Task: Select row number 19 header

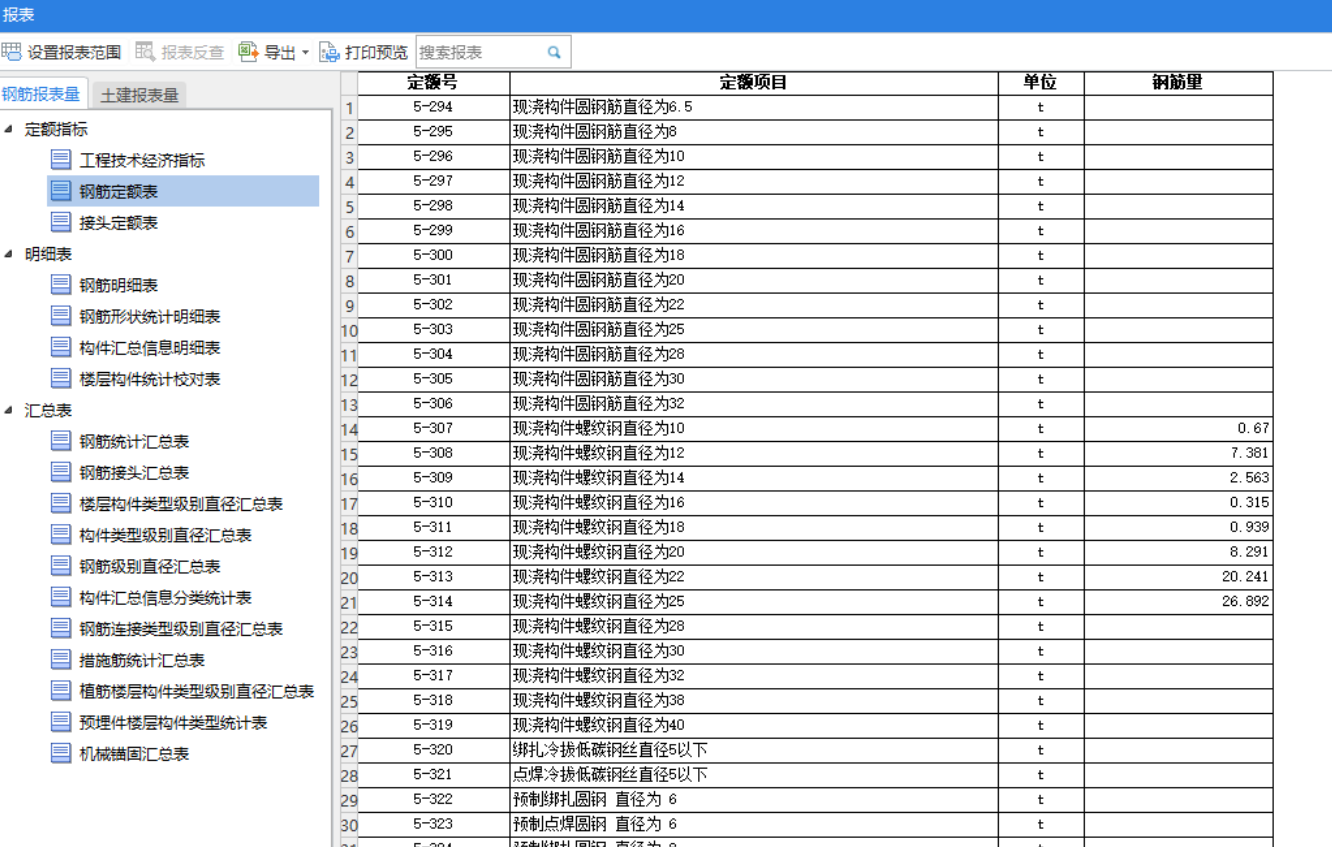Action: tap(349, 552)
